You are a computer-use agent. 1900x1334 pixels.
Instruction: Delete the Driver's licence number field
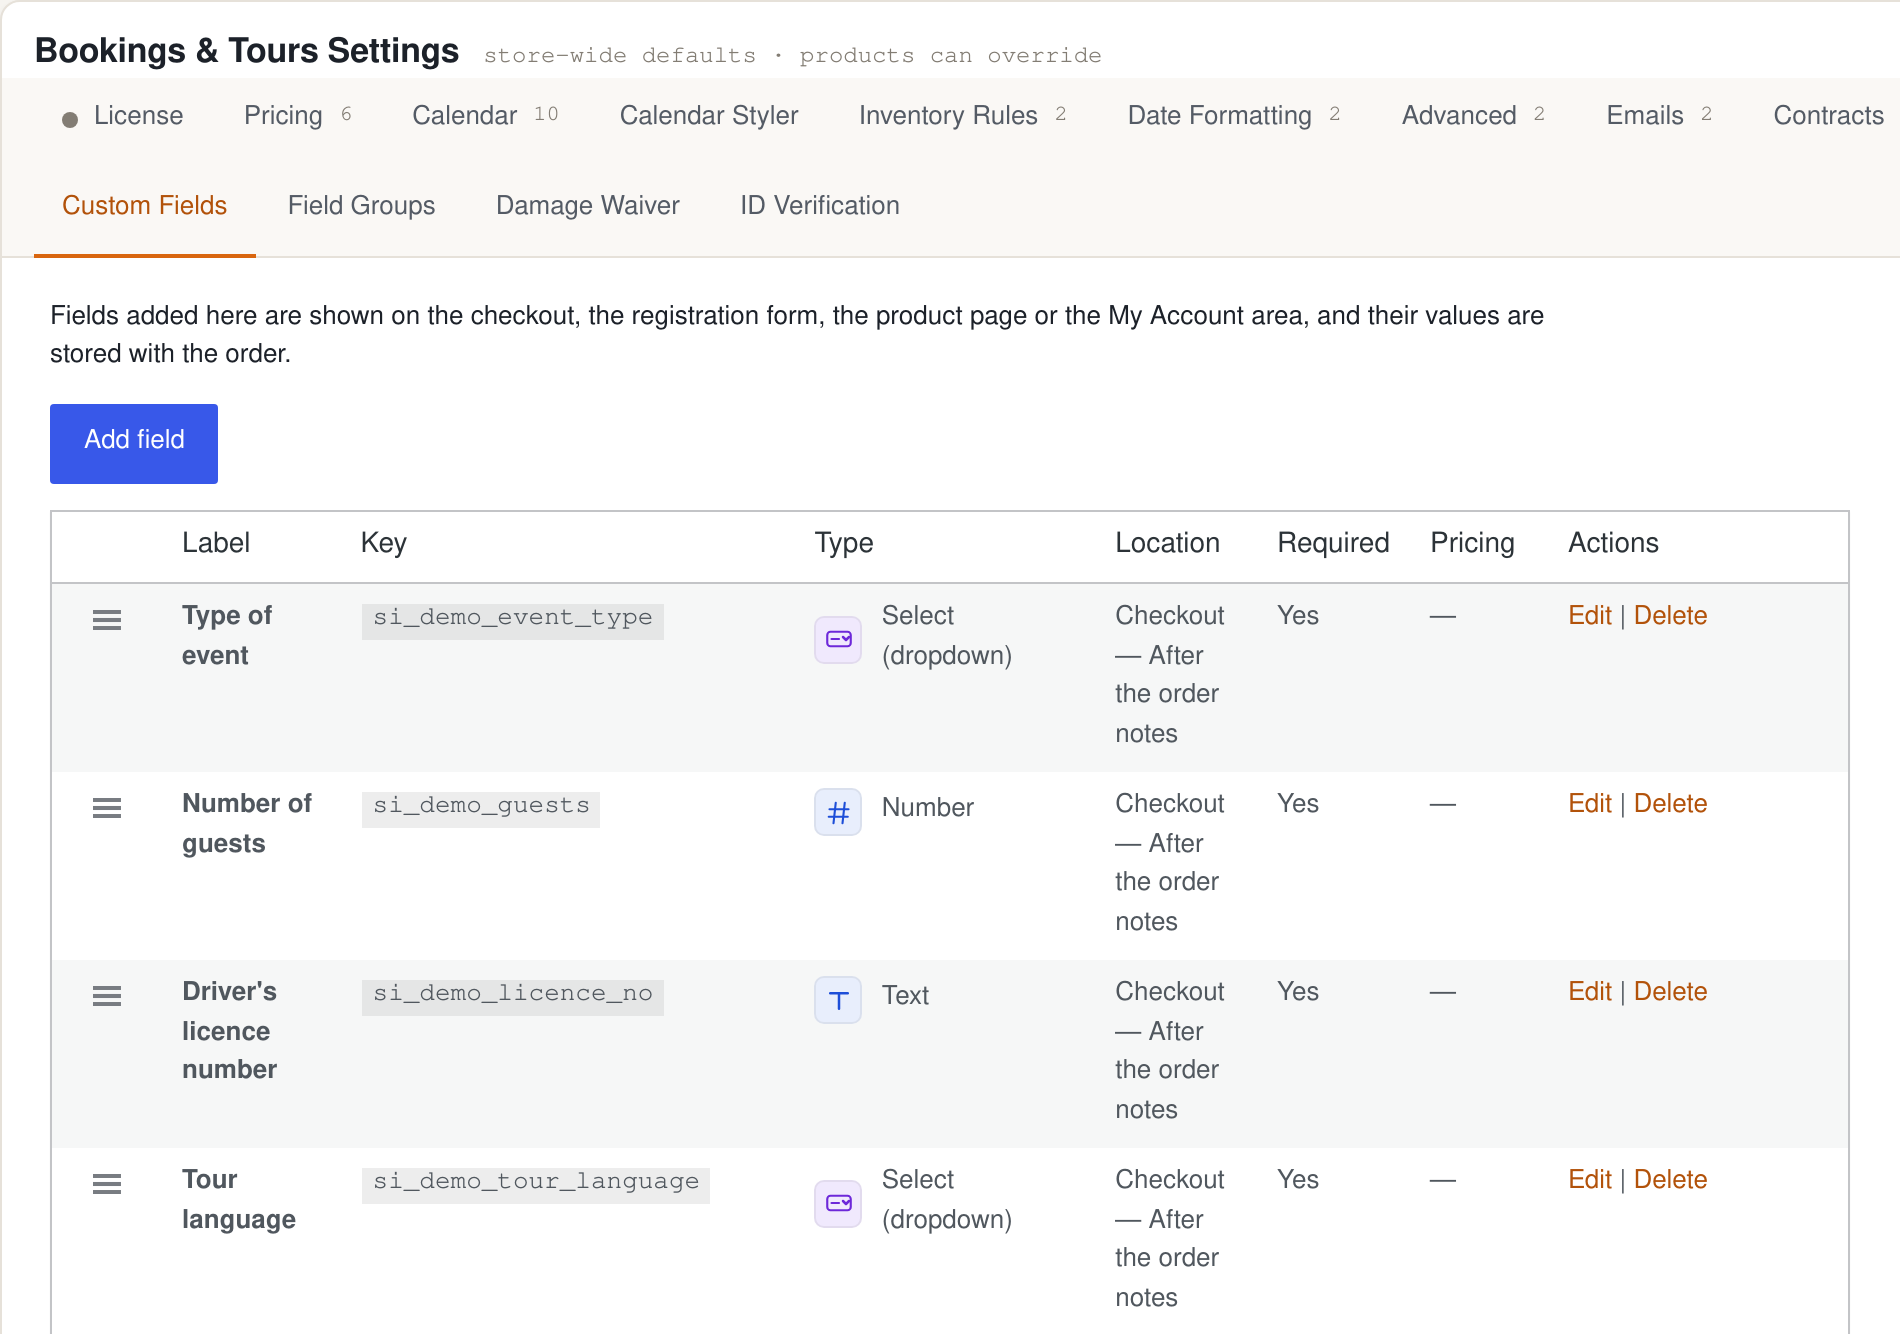[1670, 992]
